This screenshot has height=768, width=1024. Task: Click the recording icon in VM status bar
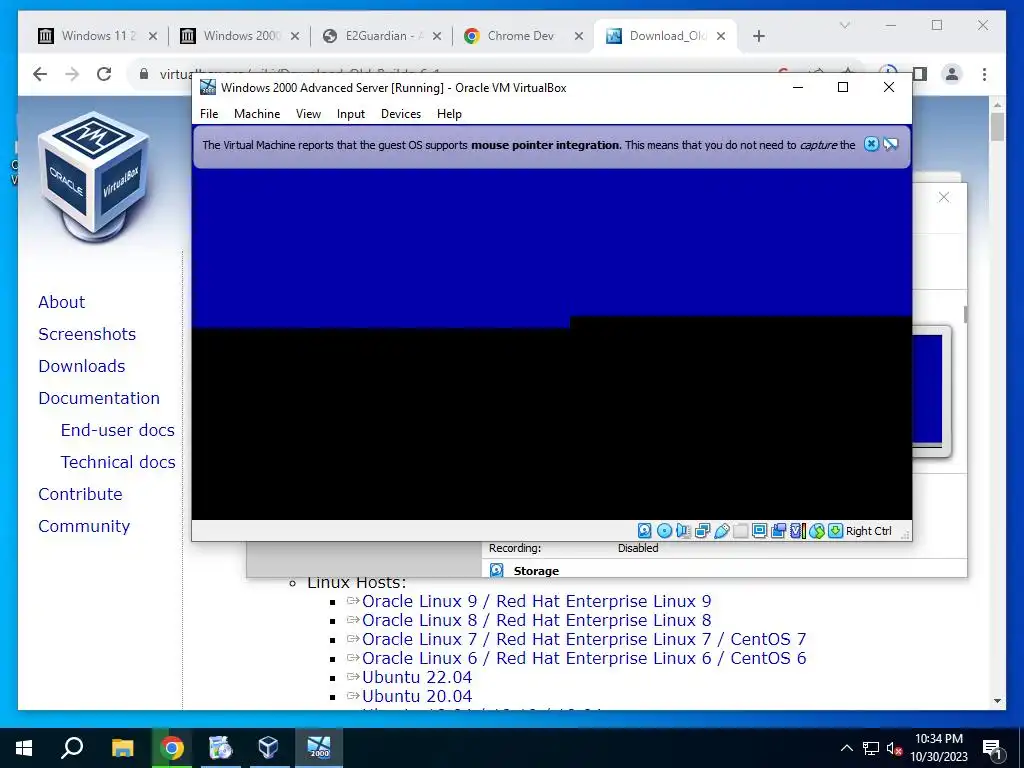pyautogui.click(x=778, y=531)
